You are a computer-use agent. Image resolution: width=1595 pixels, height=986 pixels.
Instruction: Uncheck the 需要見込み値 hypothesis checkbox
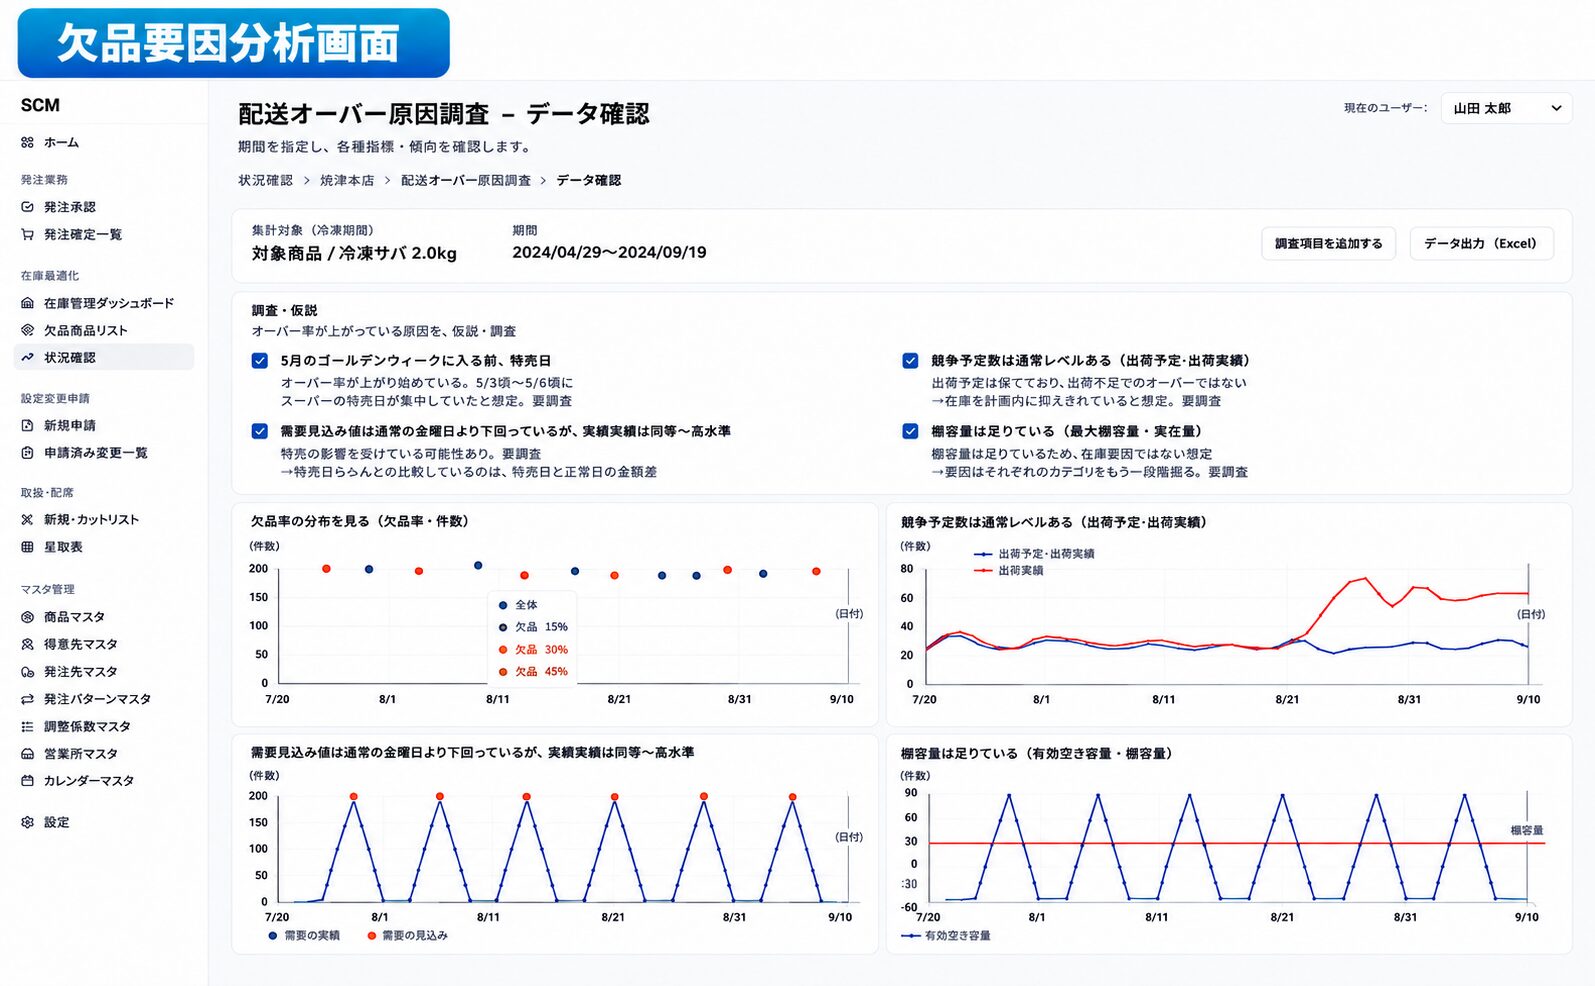[260, 431]
